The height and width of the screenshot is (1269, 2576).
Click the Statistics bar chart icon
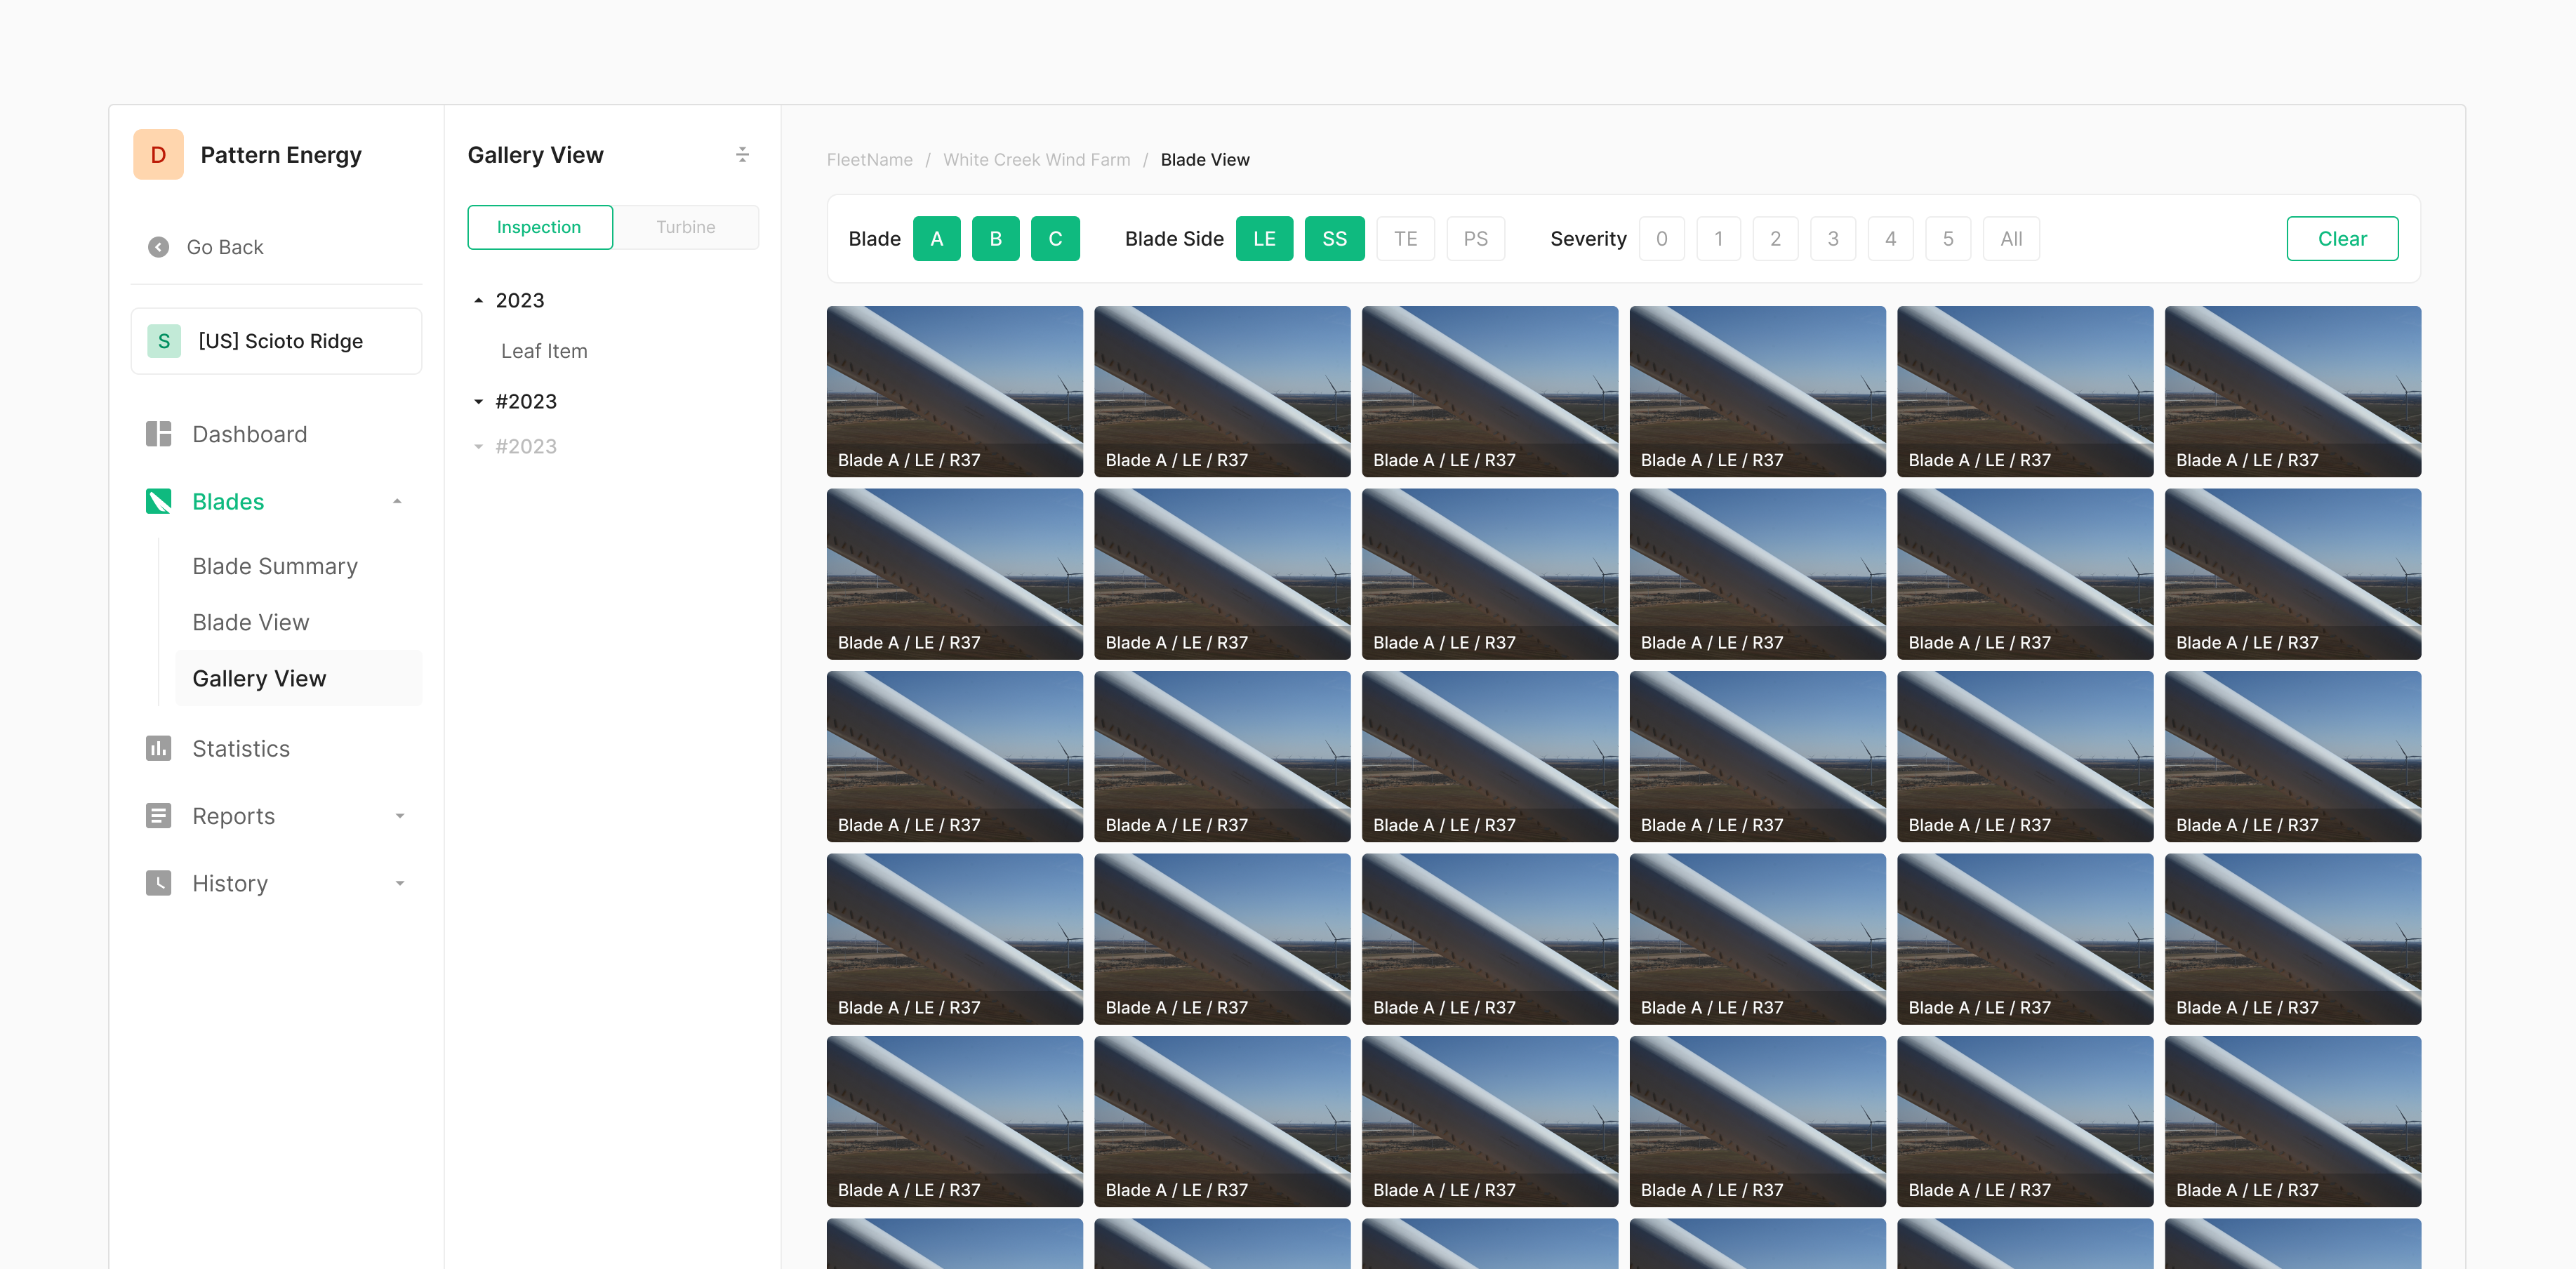click(158, 748)
